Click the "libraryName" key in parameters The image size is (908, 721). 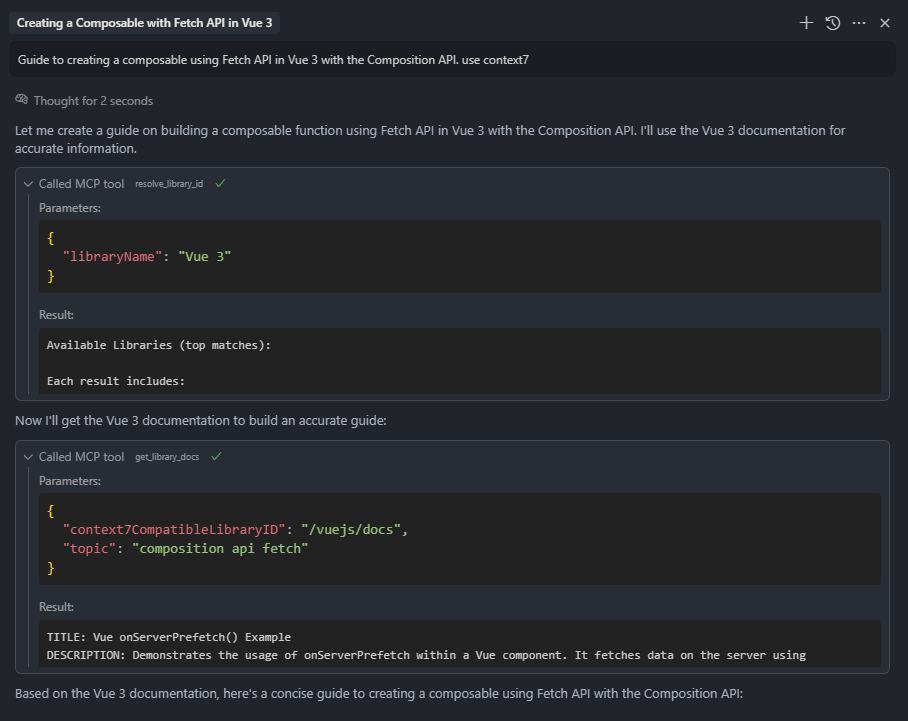[x=112, y=257]
